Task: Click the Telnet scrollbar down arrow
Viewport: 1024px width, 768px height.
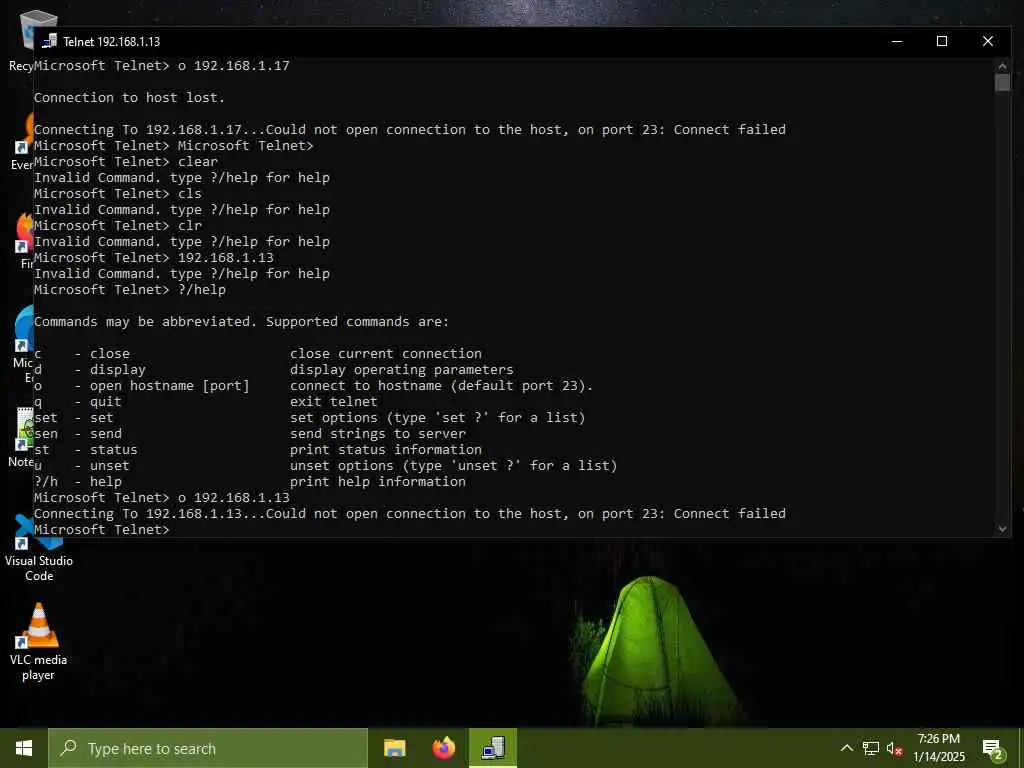Action: point(1002,529)
